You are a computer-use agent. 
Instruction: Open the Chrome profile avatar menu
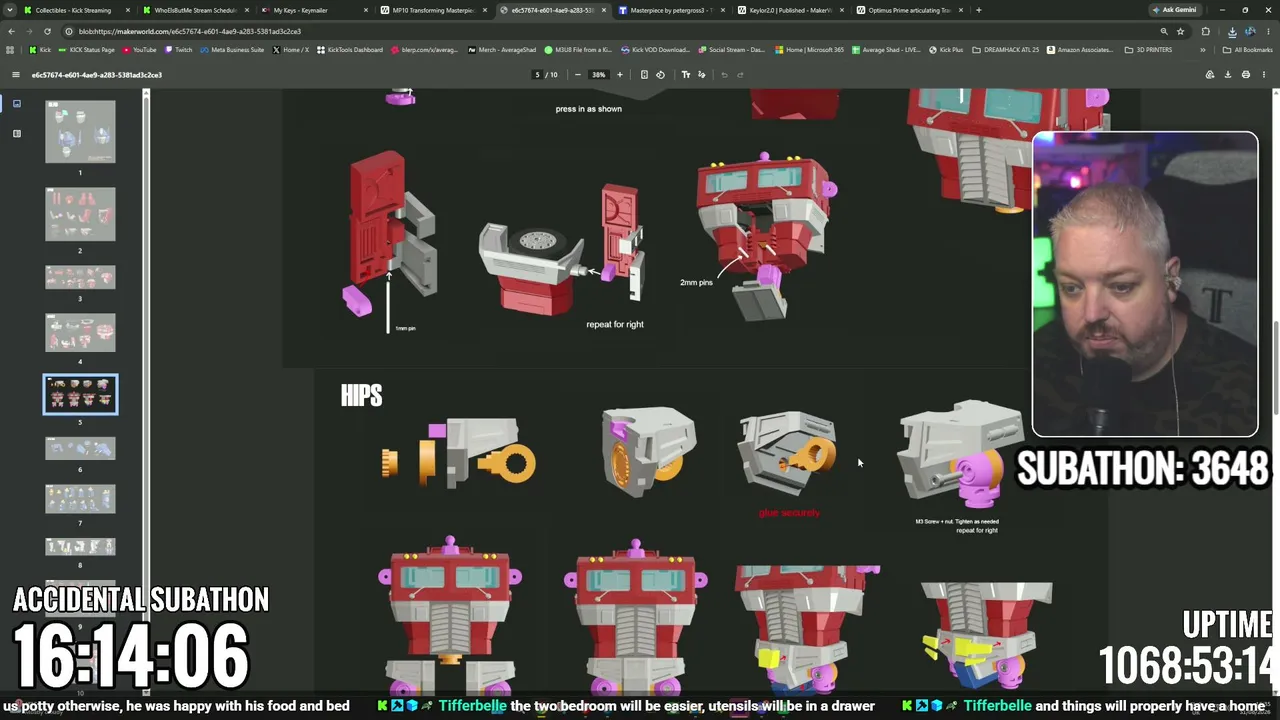pyautogui.click(x=1250, y=31)
